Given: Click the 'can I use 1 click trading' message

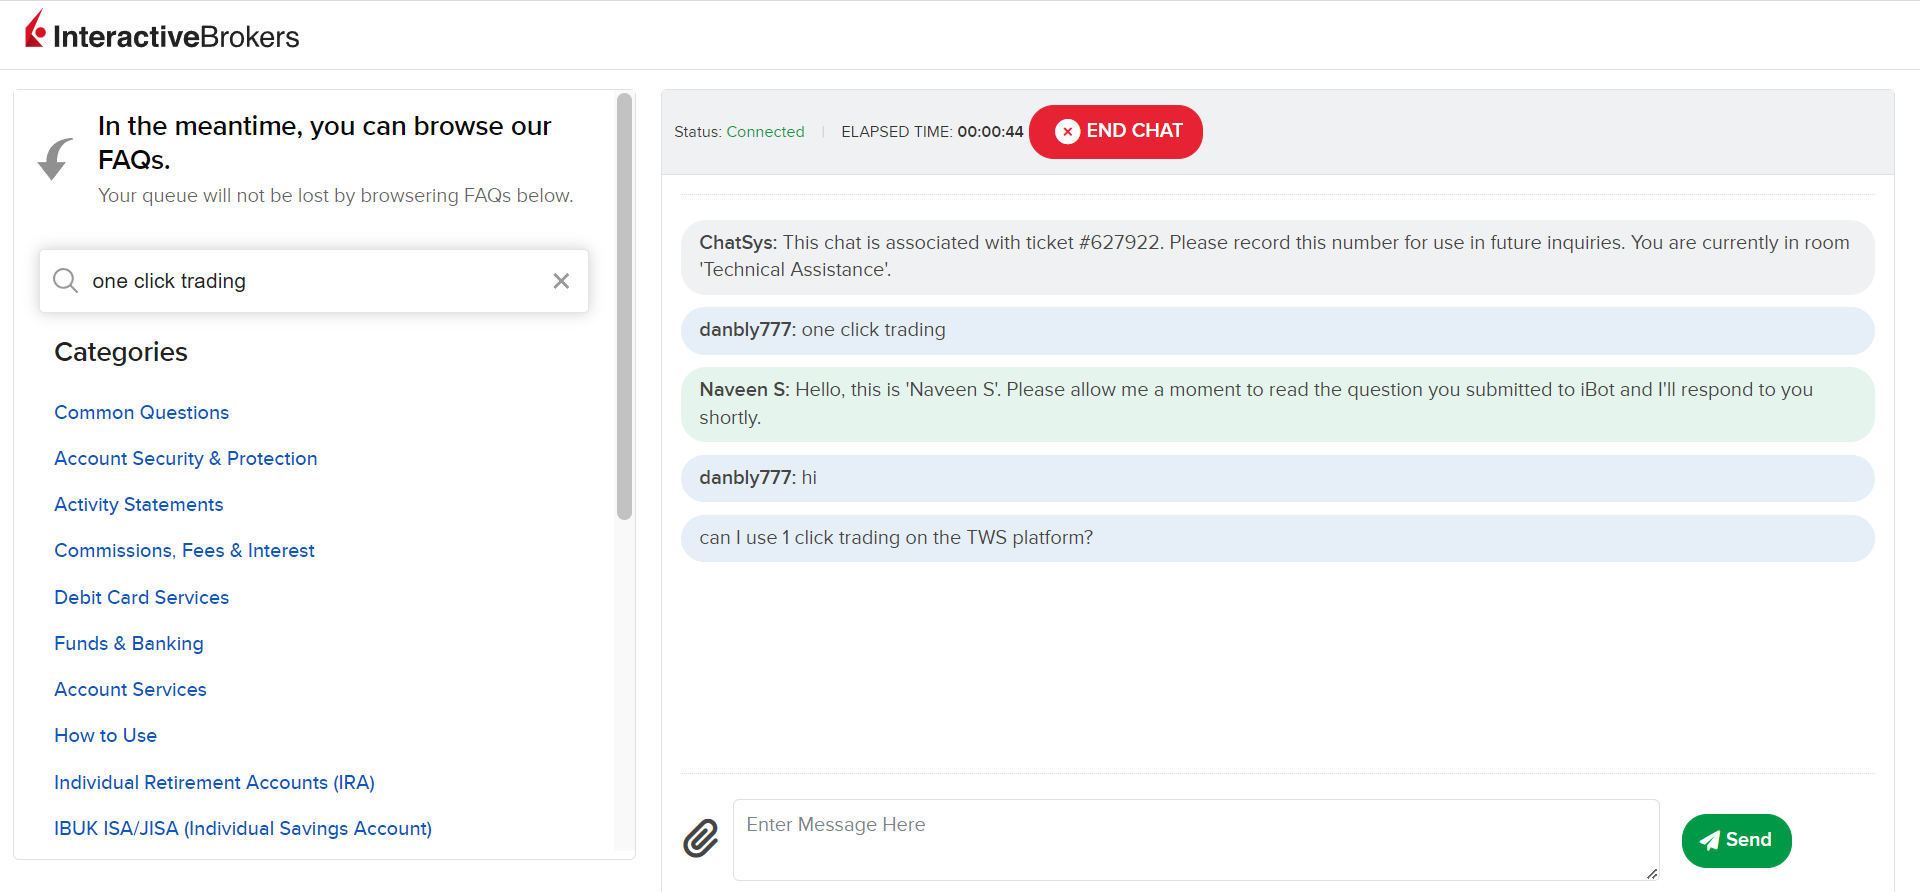Looking at the screenshot, I should pyautogui.click(x=1278, y=538).
